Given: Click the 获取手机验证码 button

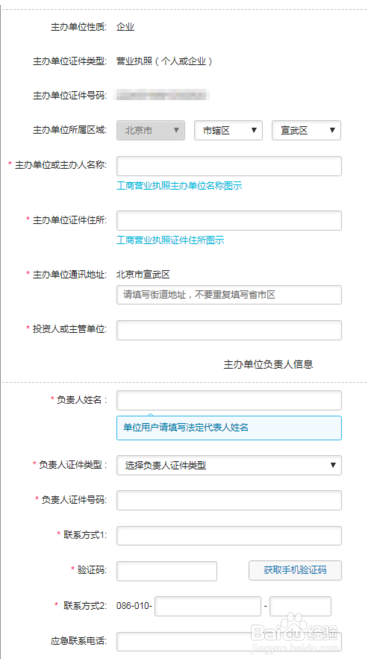Looking at the screenshot, I should (295, 570).
